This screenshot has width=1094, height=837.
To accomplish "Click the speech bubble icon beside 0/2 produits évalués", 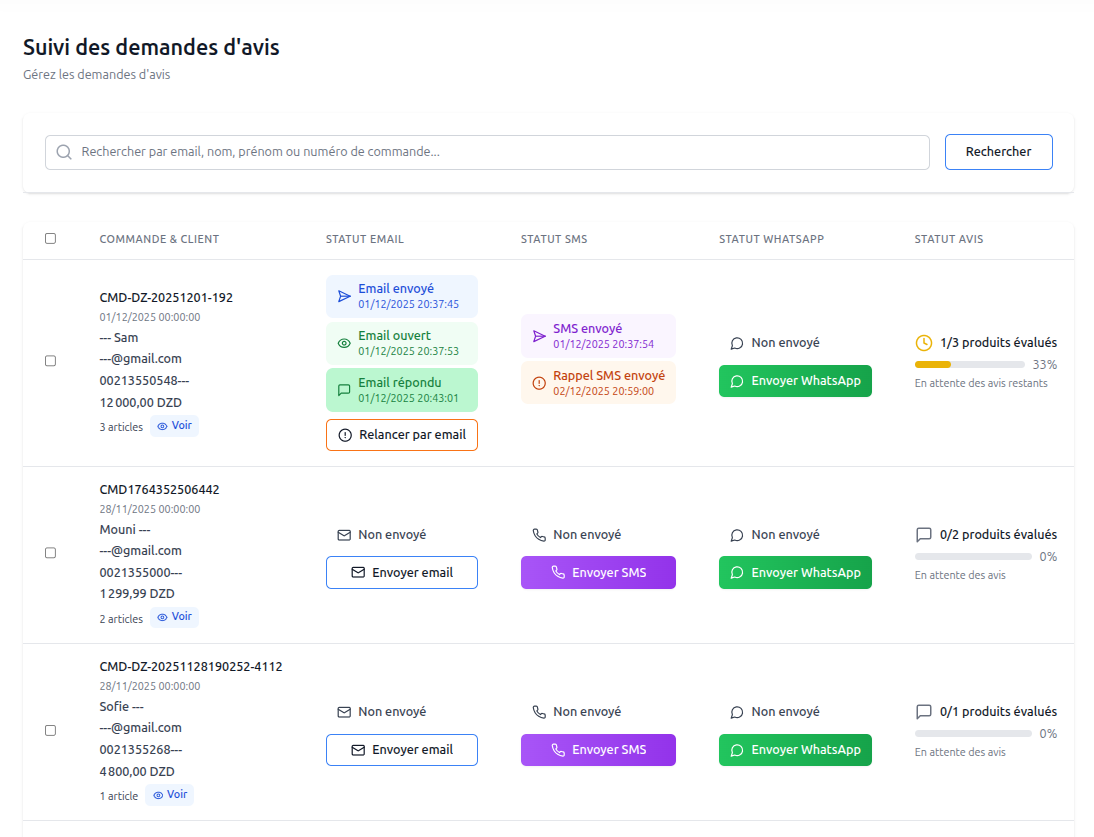I will pos(923,534).
